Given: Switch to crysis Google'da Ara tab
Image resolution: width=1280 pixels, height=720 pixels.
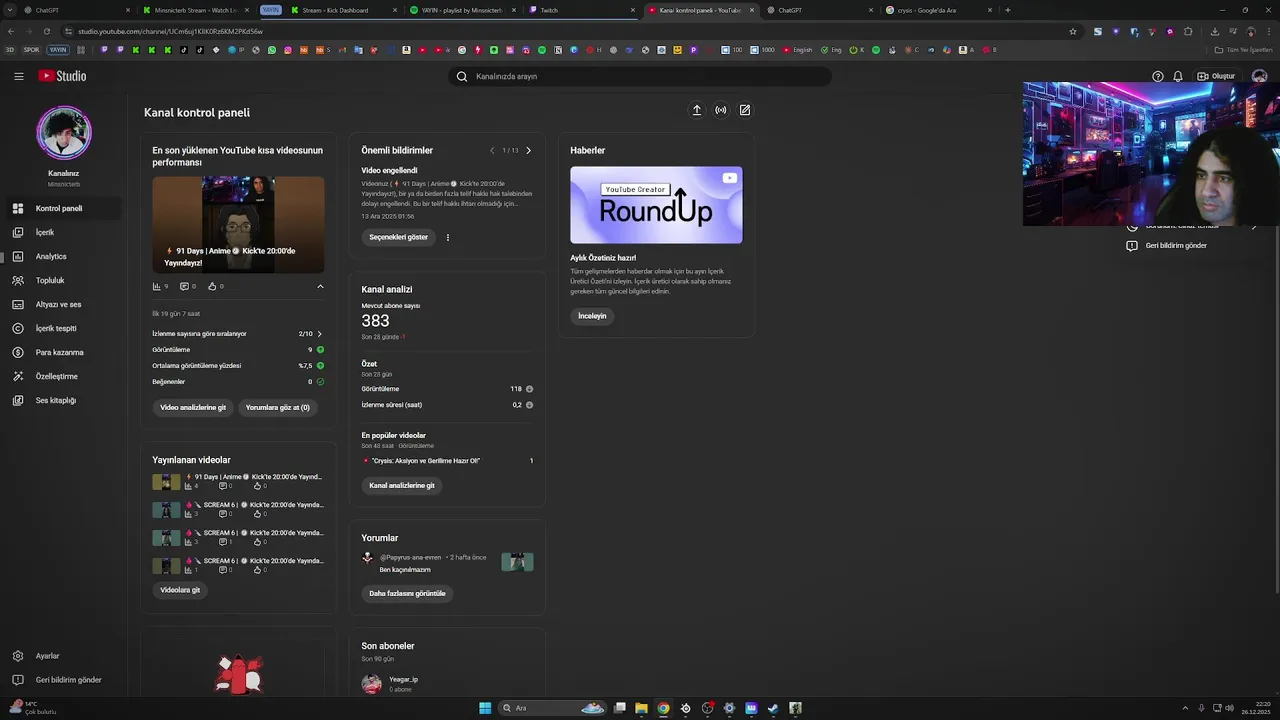Looking at the screenshot, I should coord(939,10).
